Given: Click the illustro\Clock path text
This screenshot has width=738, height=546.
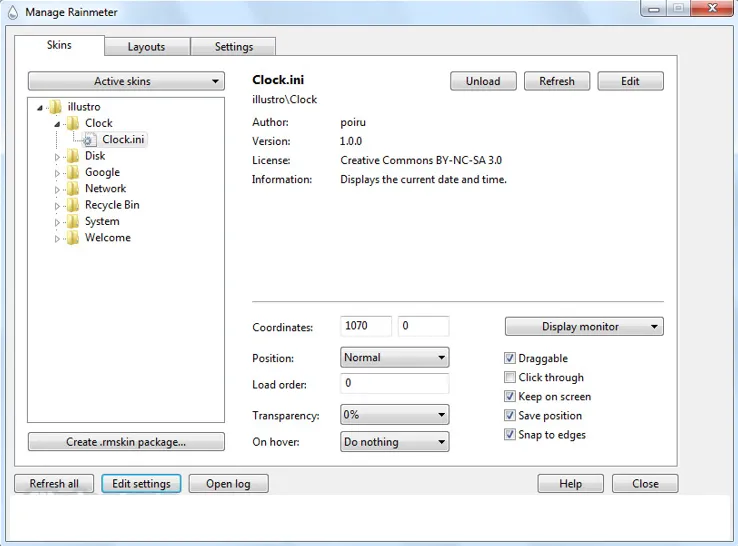Looking at the screenshot, I should (284, 99).
